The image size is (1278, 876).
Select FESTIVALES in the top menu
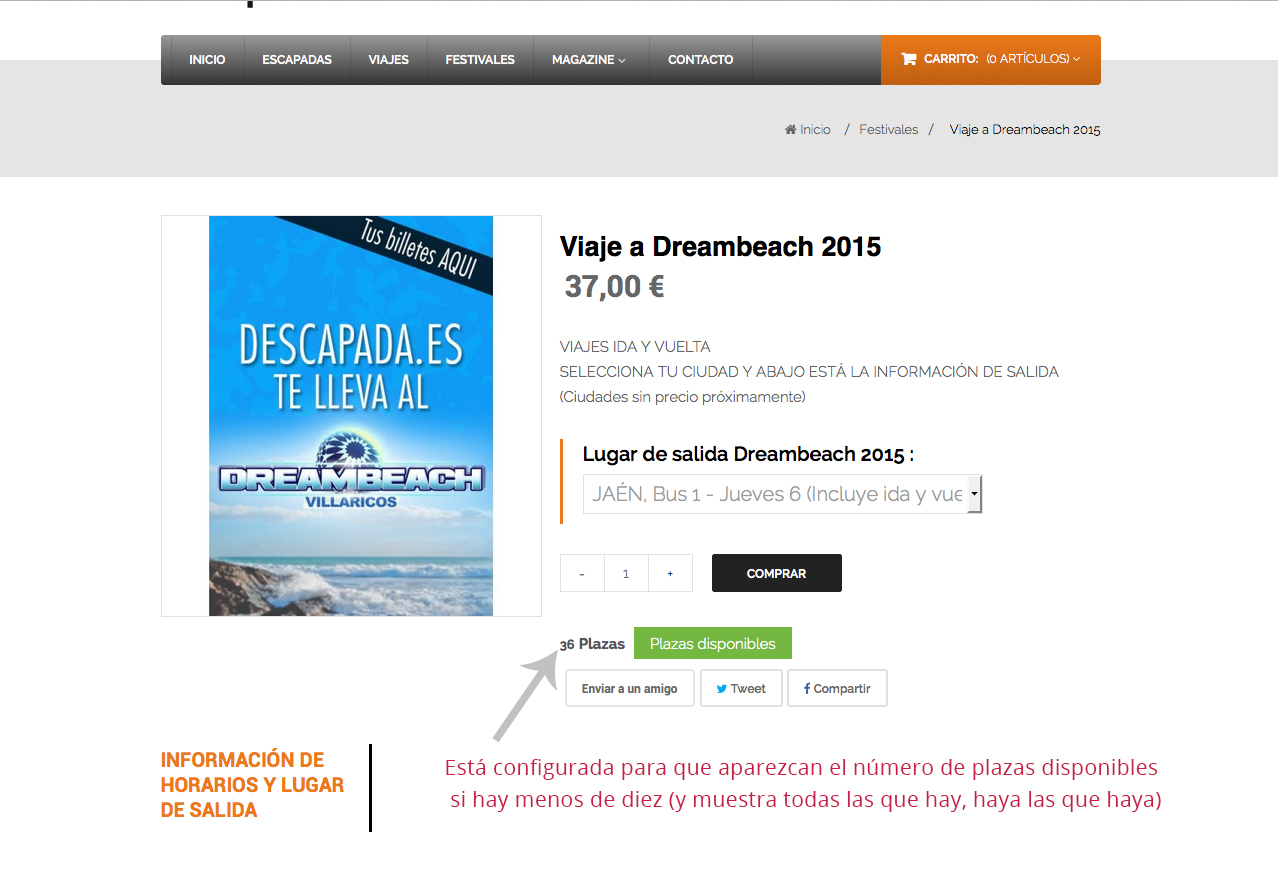[x=480, y=60]
